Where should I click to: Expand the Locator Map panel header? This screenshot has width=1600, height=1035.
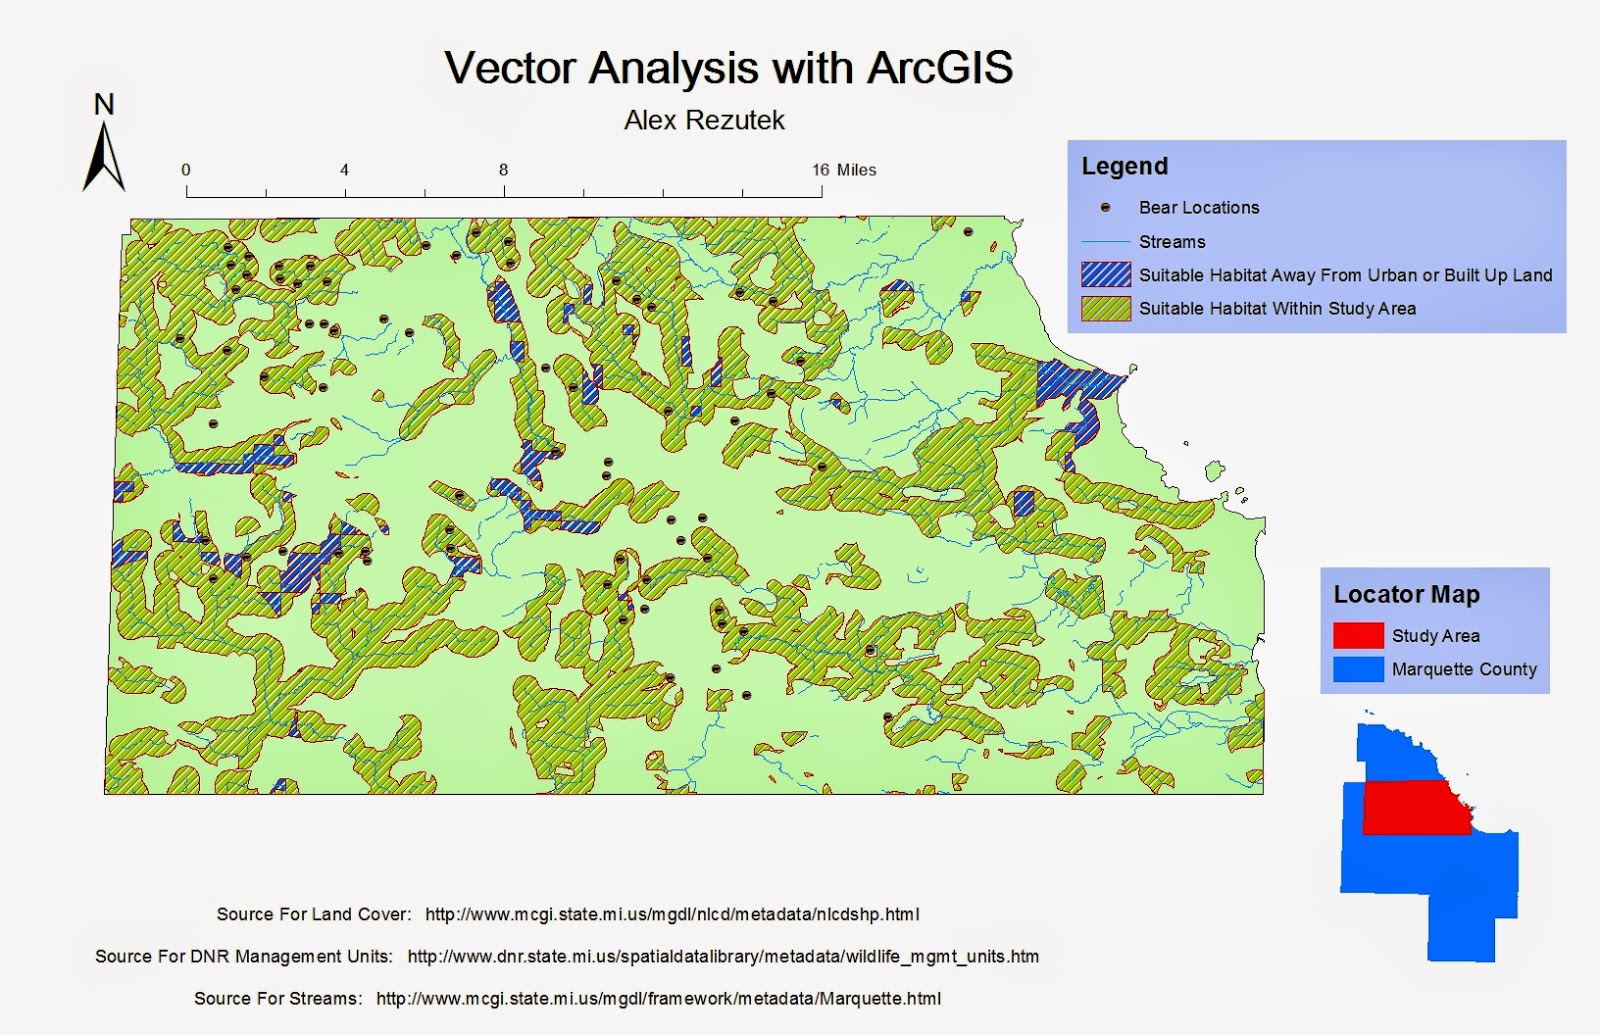click(1406, 592)
